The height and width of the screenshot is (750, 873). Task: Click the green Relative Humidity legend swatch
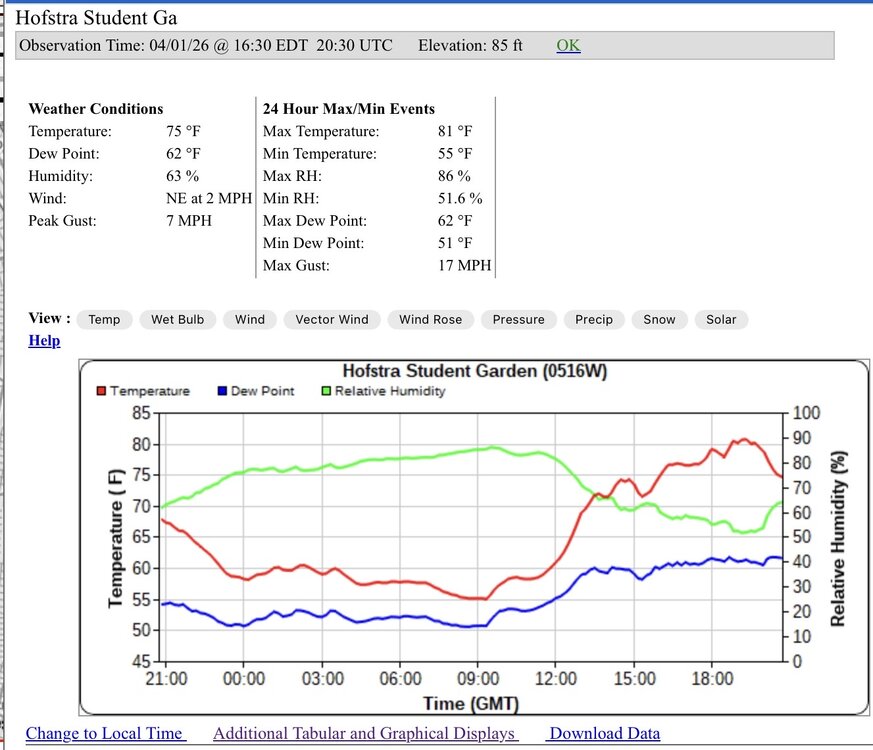[x=326, y=391]
